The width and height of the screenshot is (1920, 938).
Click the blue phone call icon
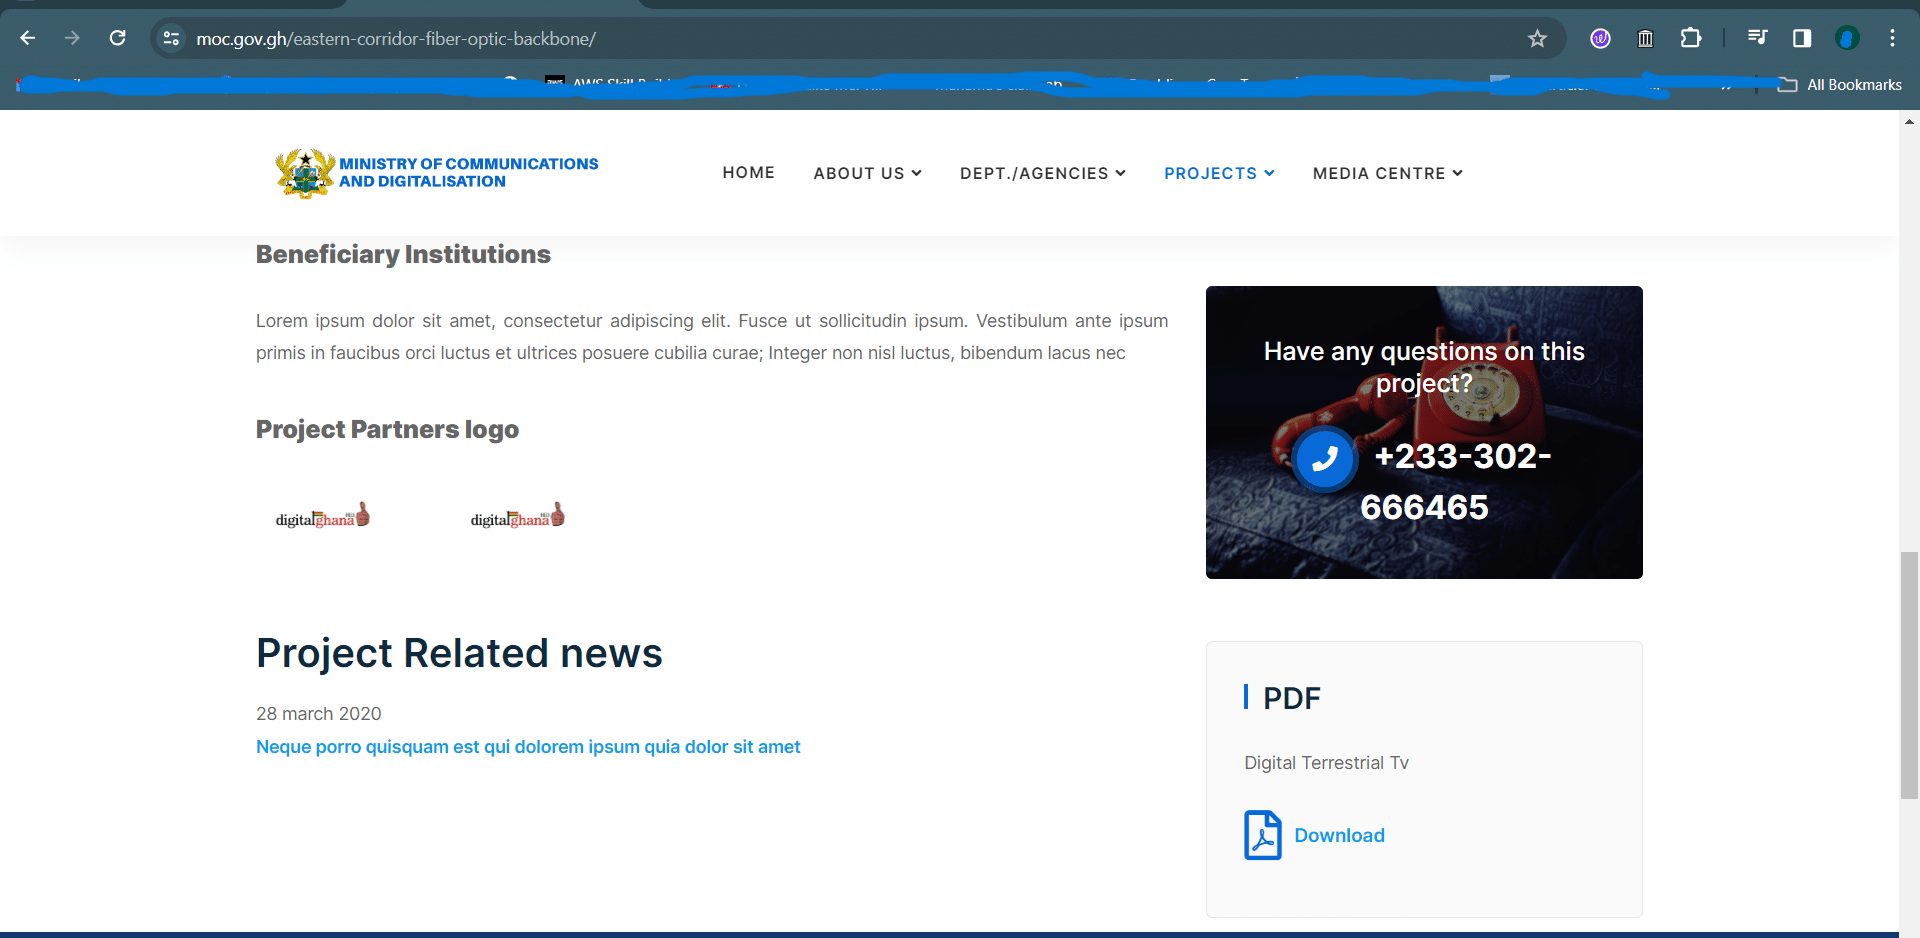click(x=1324, y=458)
